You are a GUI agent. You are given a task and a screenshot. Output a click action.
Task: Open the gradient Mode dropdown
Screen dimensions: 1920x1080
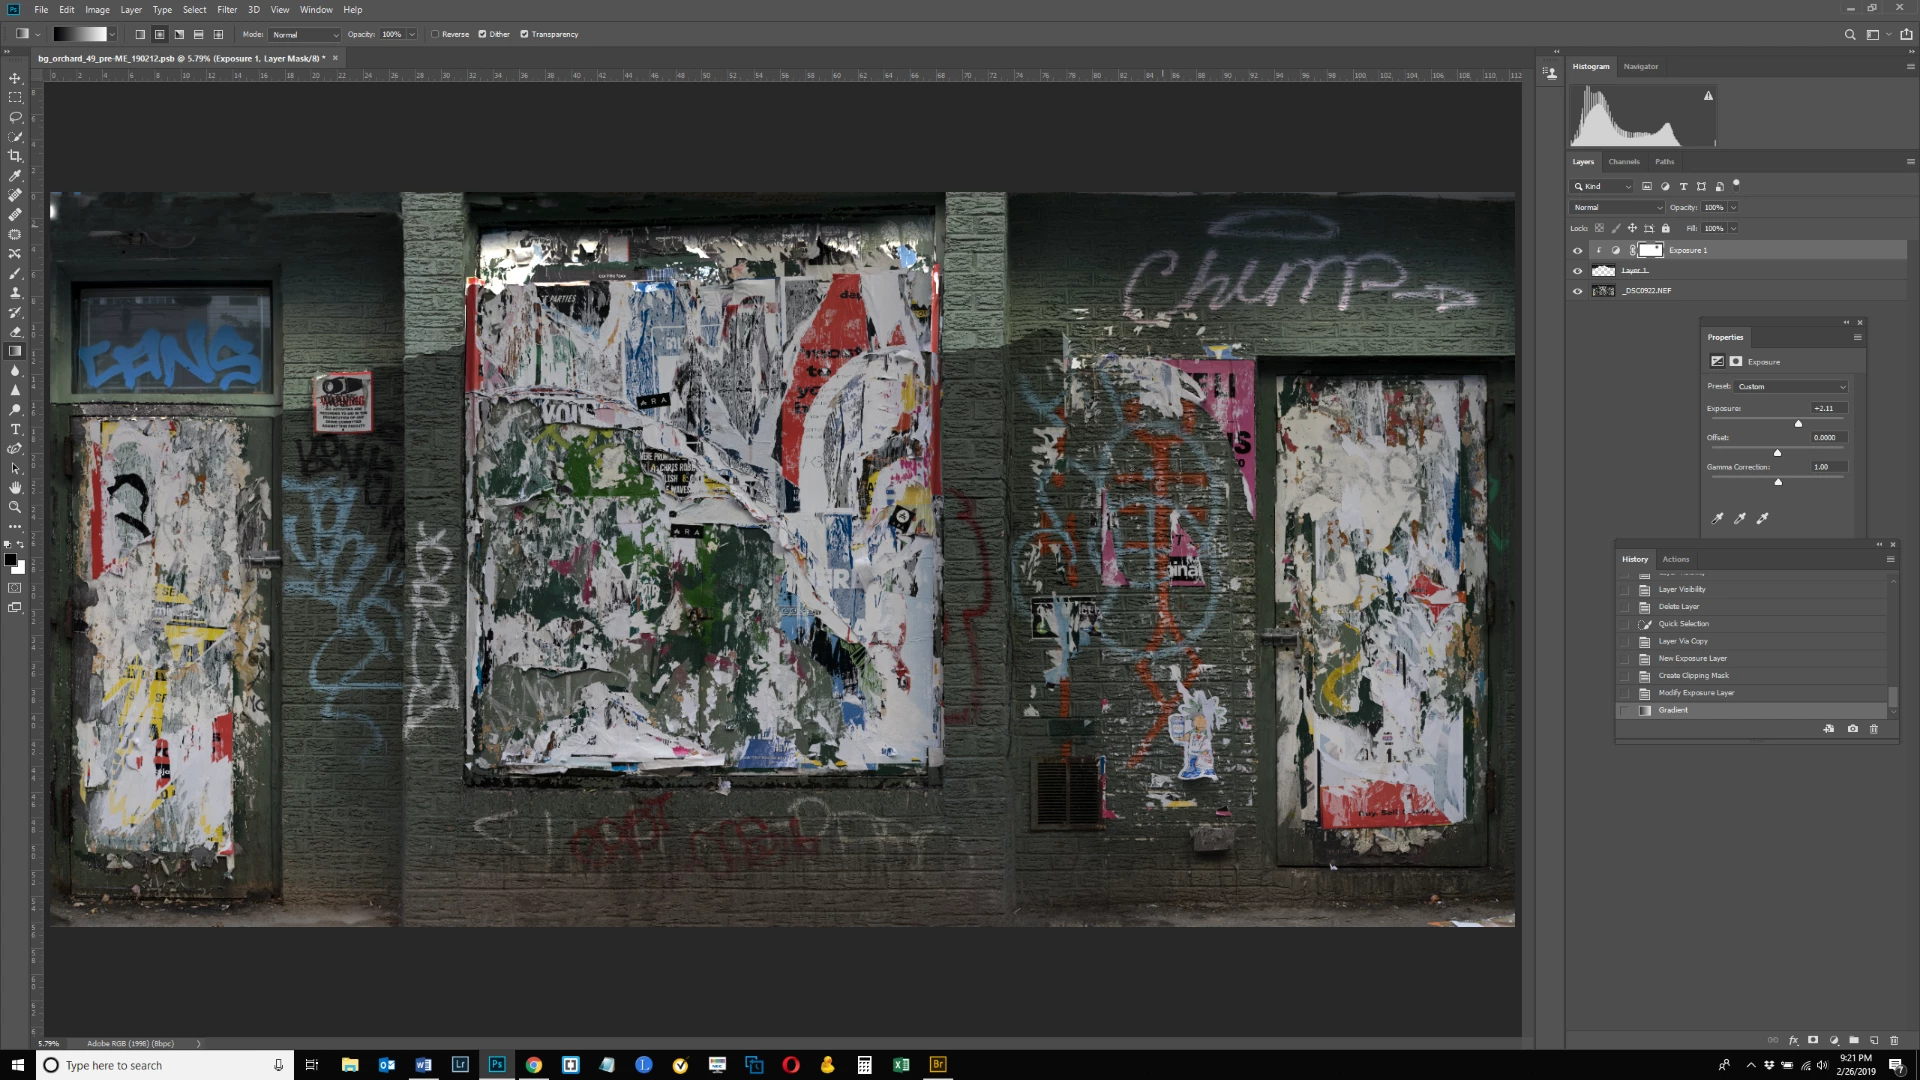click(305, 34)
